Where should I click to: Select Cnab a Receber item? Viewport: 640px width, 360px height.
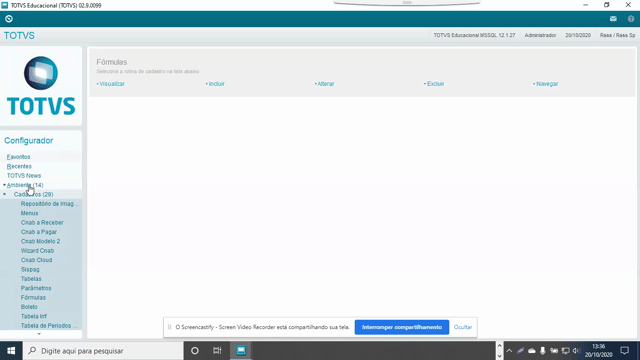[x=42, y=222]
